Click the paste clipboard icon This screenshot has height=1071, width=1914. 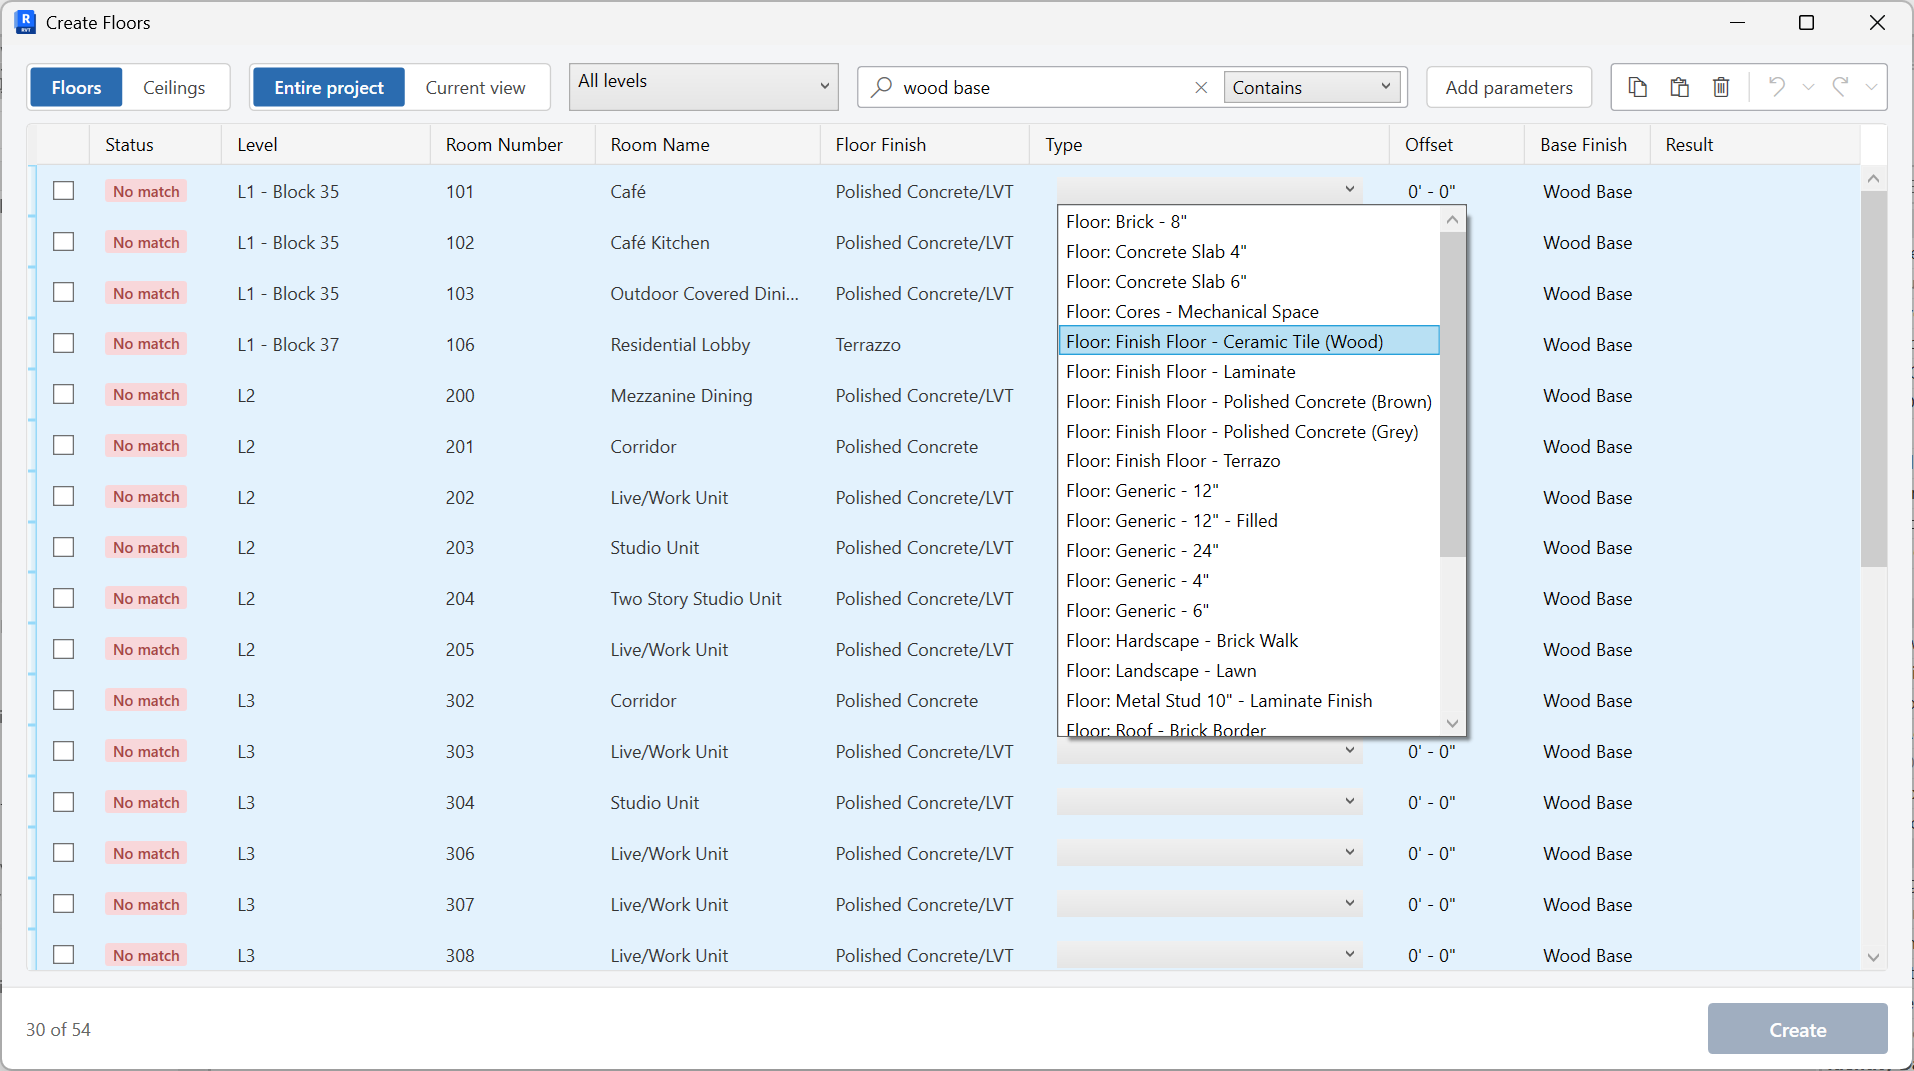[x=1680, y=87]
